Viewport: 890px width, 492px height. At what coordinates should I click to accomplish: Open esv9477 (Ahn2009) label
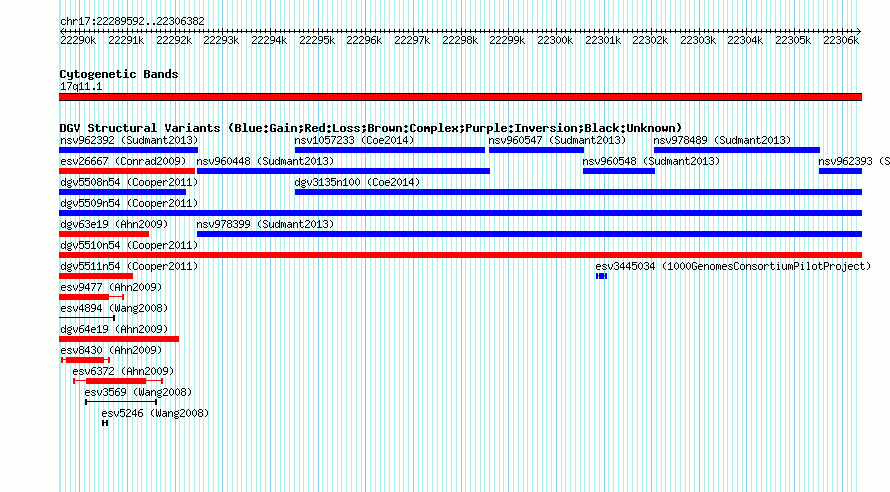point(111,287)
